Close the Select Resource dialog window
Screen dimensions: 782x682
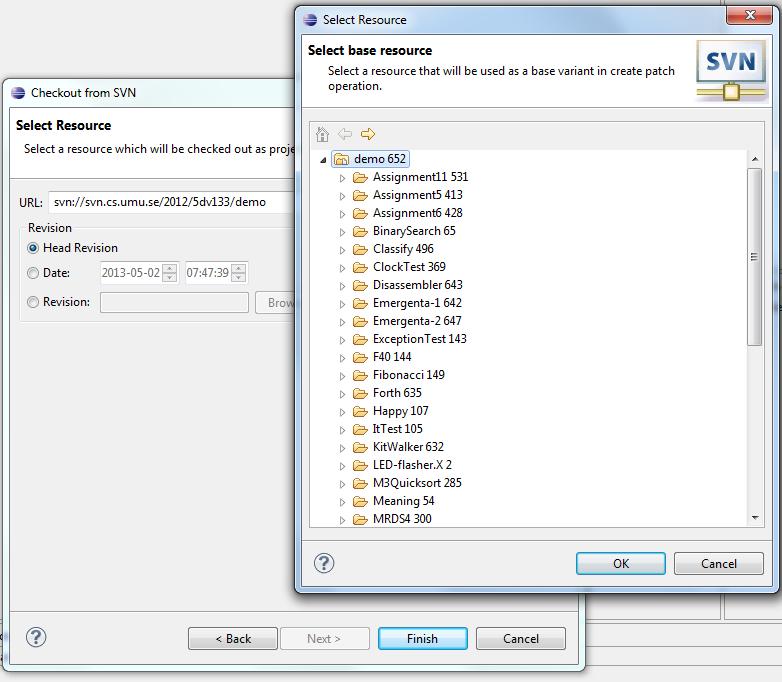tap(749, 15)
